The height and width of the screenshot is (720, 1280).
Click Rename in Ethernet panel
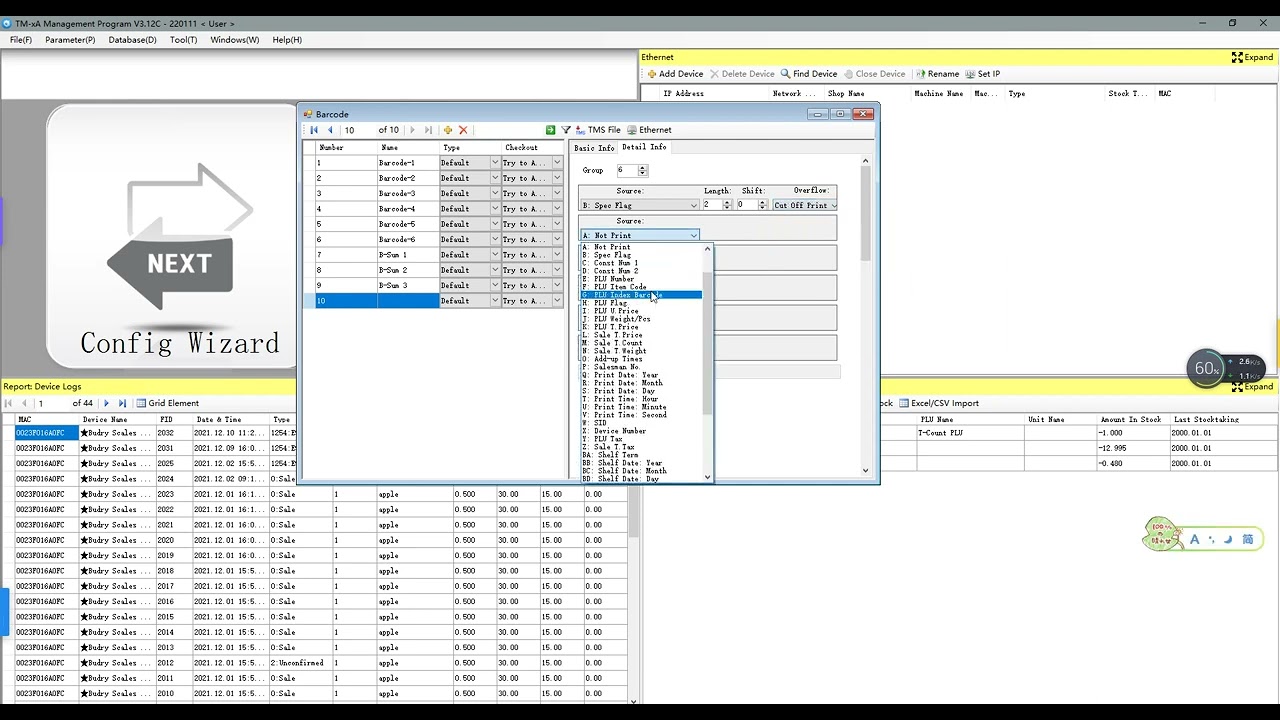tap(937, 74)
